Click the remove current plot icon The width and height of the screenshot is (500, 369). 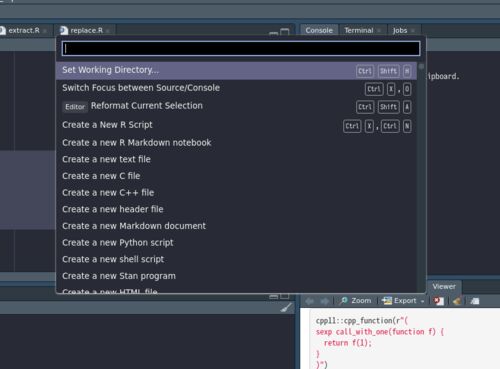[x=439, y=301]
